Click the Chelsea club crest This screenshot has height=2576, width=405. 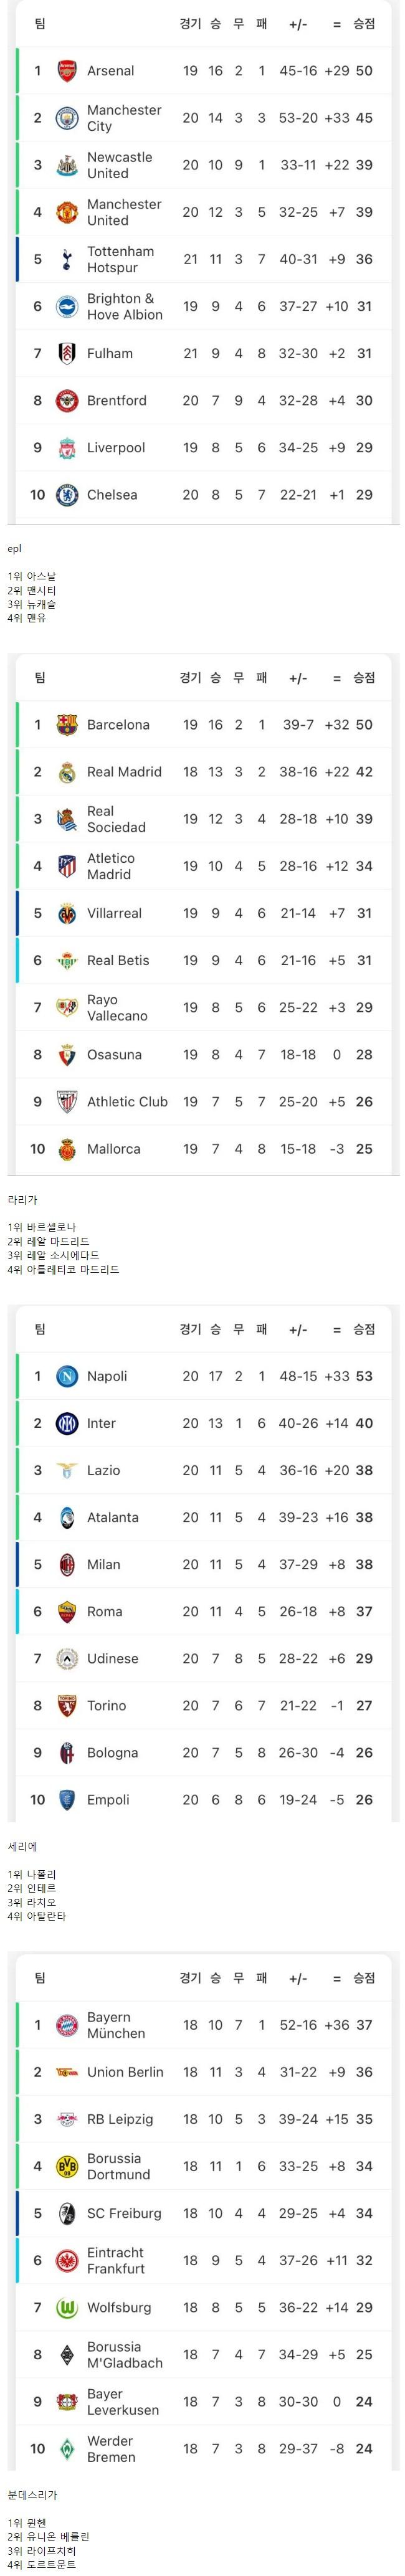tap(67, 495)
